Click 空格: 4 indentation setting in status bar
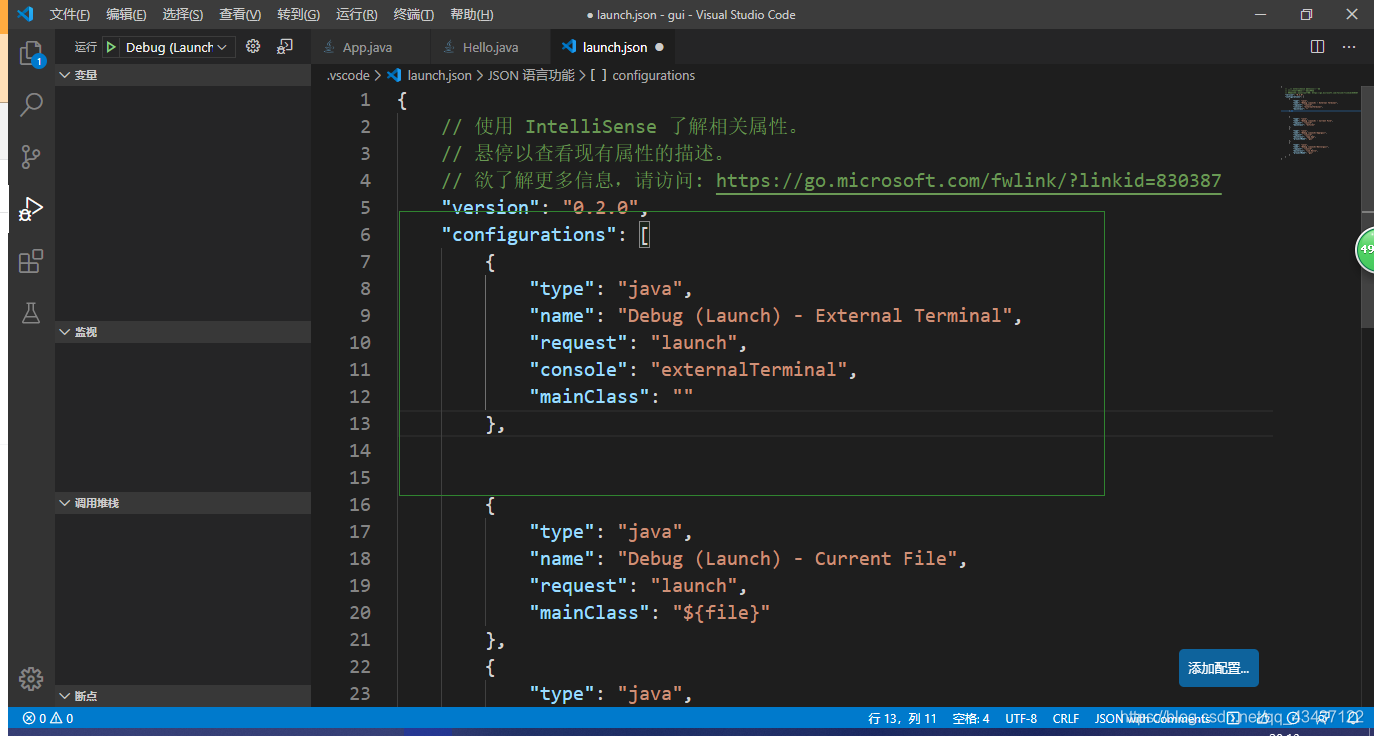Viewport: 1374px width, 736px height. tap(971, 718)
